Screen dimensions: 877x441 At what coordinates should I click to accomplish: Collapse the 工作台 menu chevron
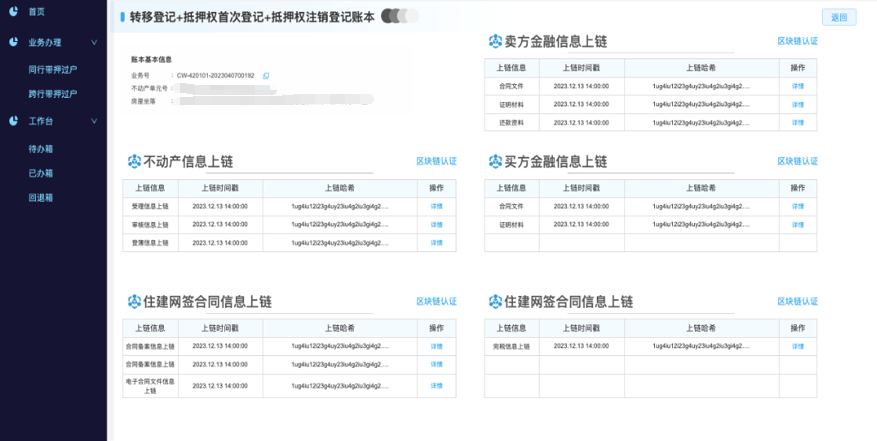pos(94,121)
